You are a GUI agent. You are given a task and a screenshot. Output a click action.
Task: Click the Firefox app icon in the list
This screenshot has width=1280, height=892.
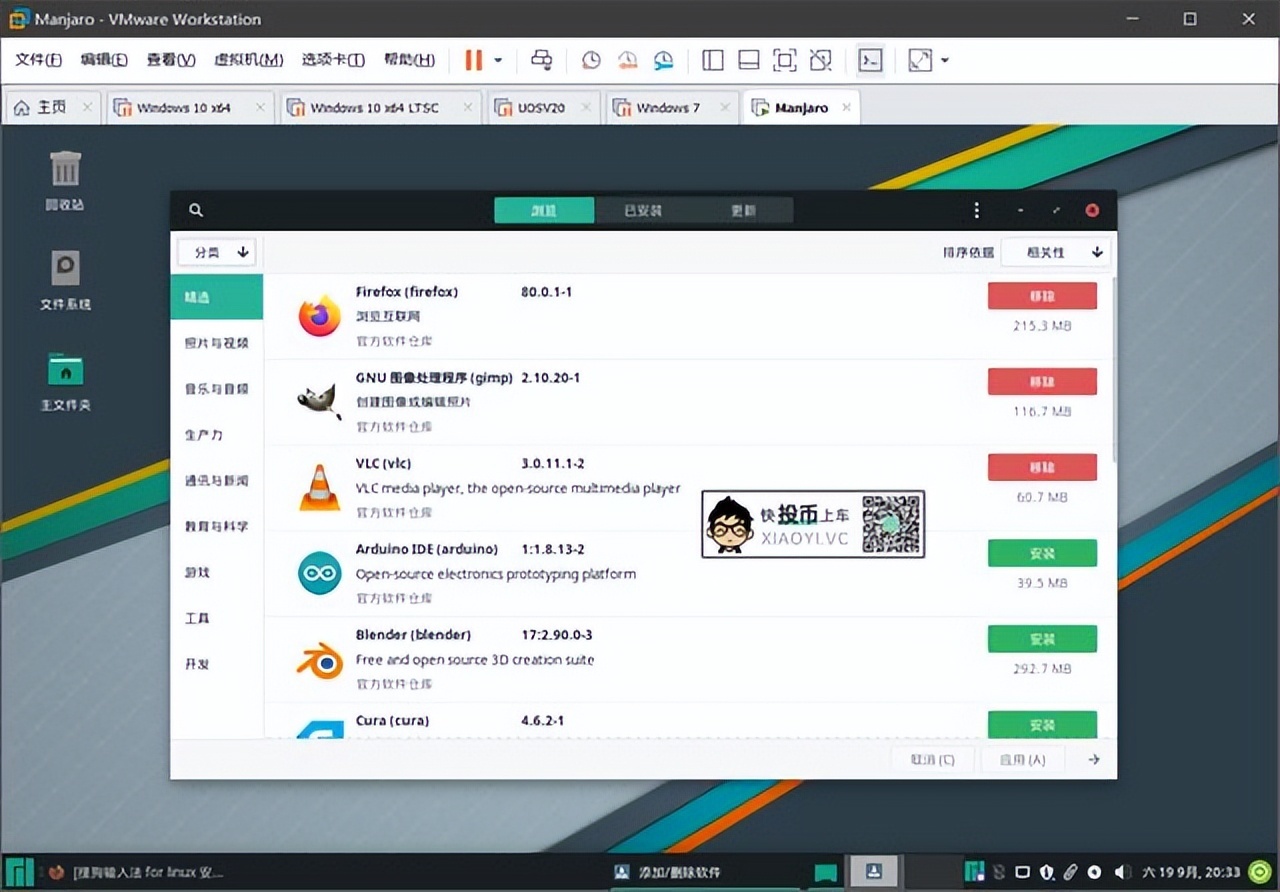[x=319, y=315]
